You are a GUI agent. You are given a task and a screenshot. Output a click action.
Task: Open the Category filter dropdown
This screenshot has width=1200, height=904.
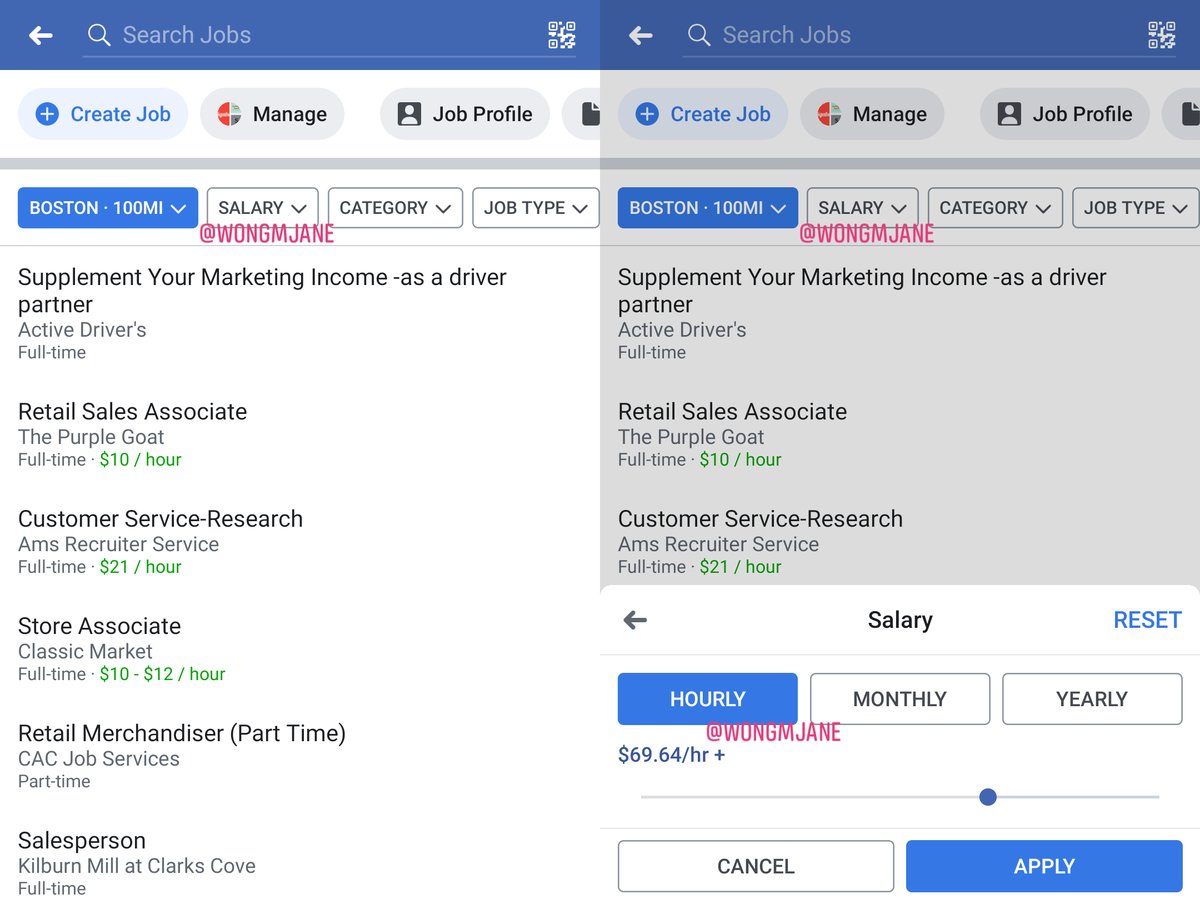[x=395, y=208]
